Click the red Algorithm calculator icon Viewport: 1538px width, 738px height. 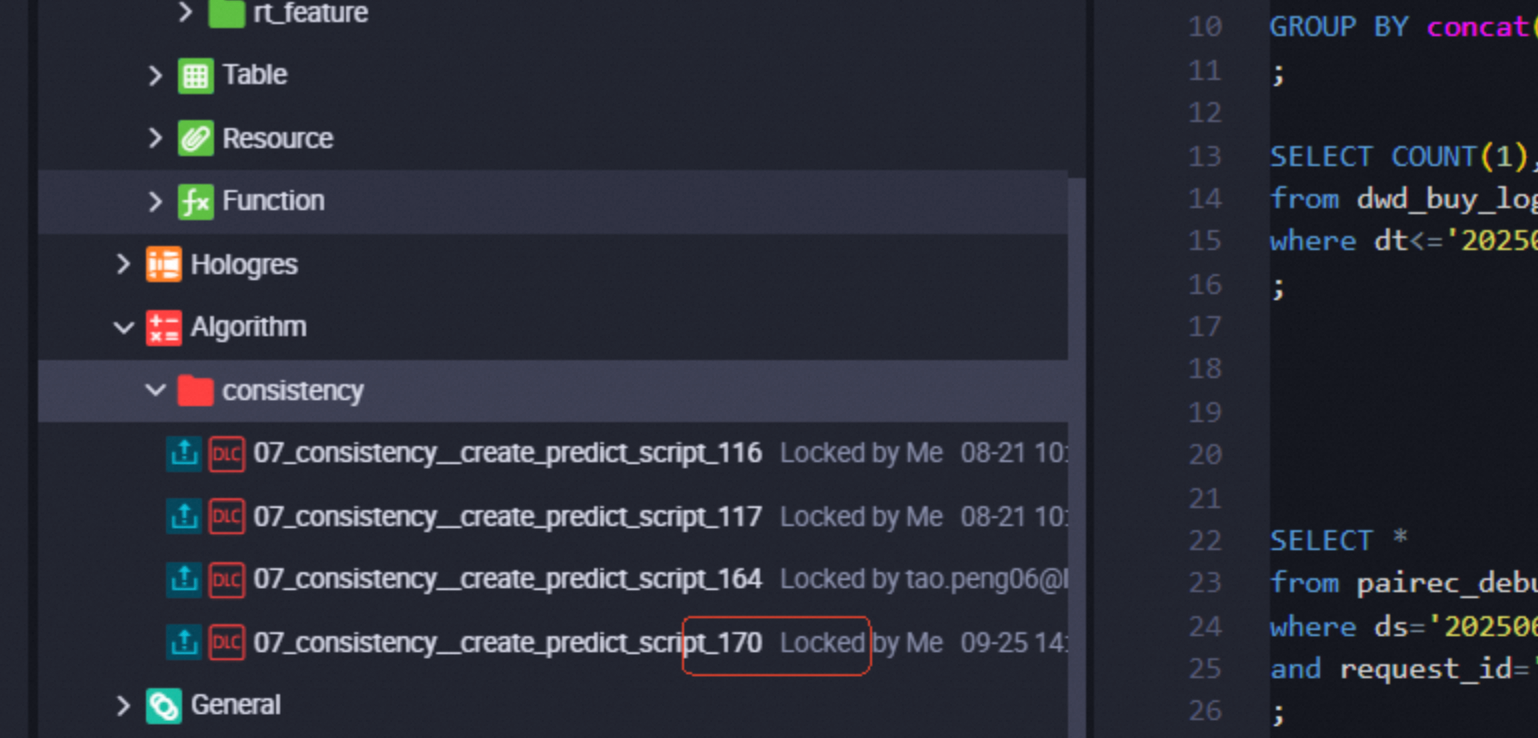163,327
